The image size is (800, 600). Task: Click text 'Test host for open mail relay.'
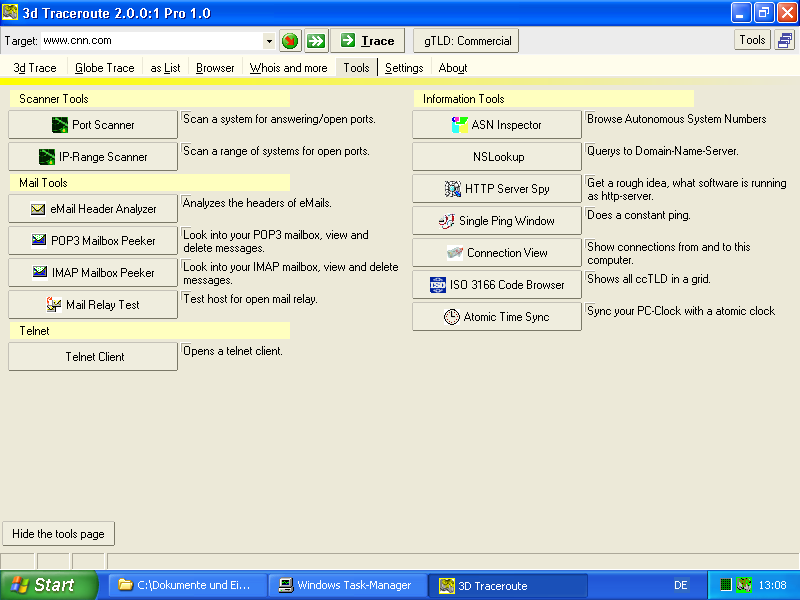pyautogui.click(x=250, y=299)
